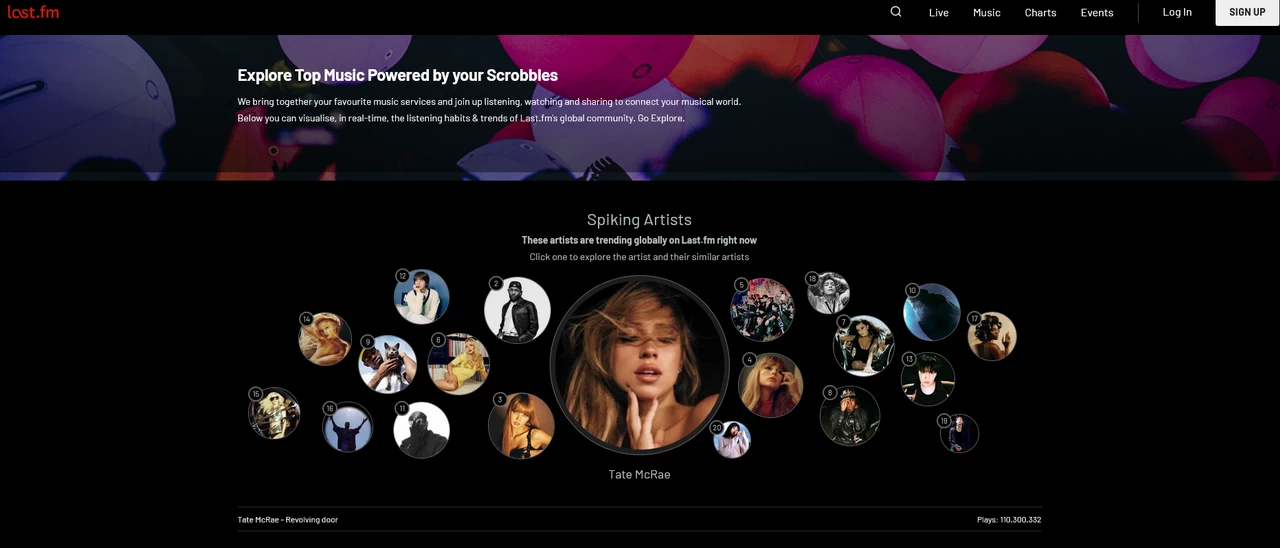Click the 'Plays: 110,300,332' count text

tap(1009, 520)
